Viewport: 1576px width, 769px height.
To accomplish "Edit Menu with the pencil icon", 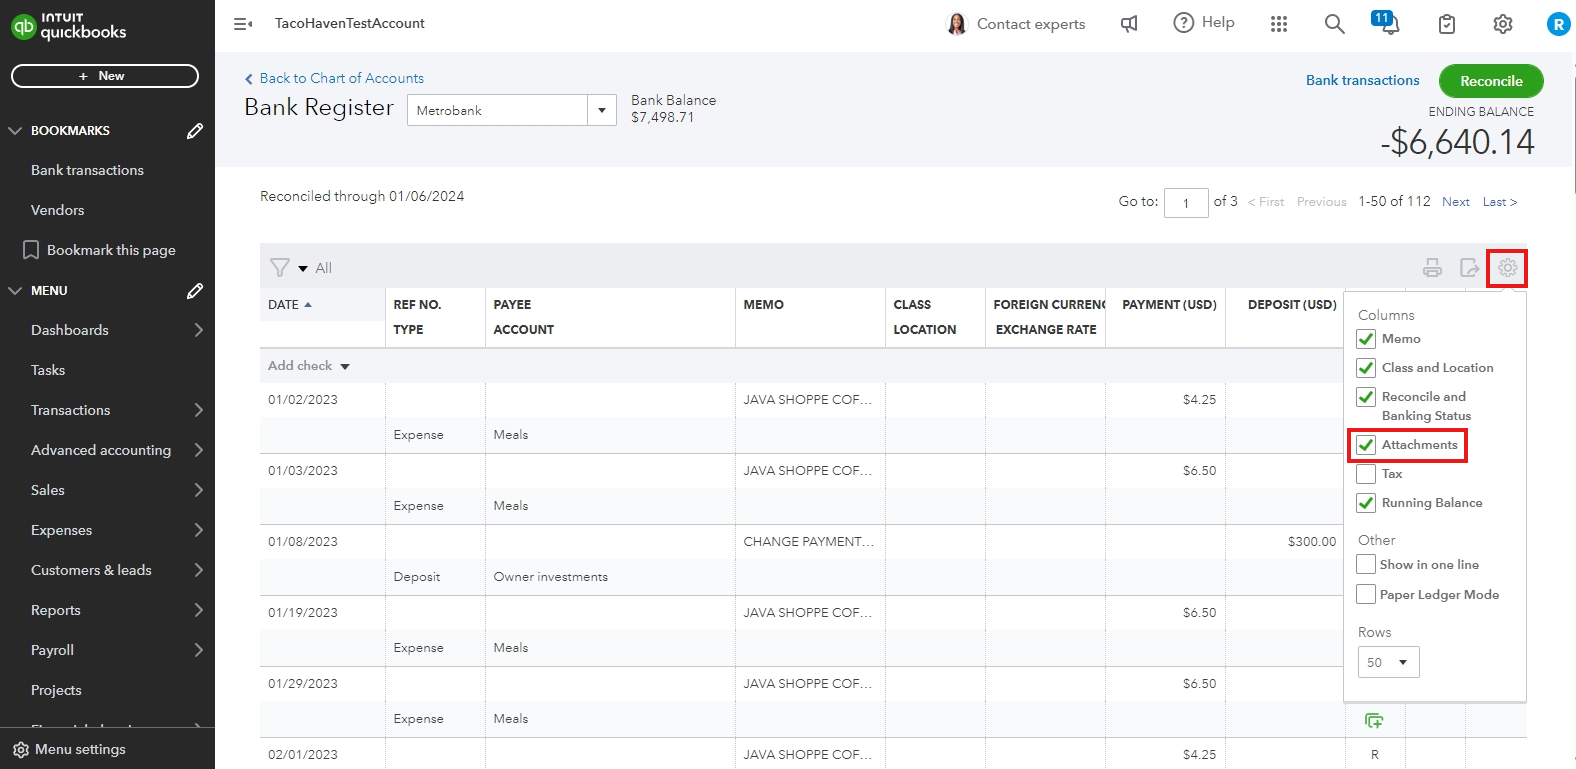I will point(195,290).
